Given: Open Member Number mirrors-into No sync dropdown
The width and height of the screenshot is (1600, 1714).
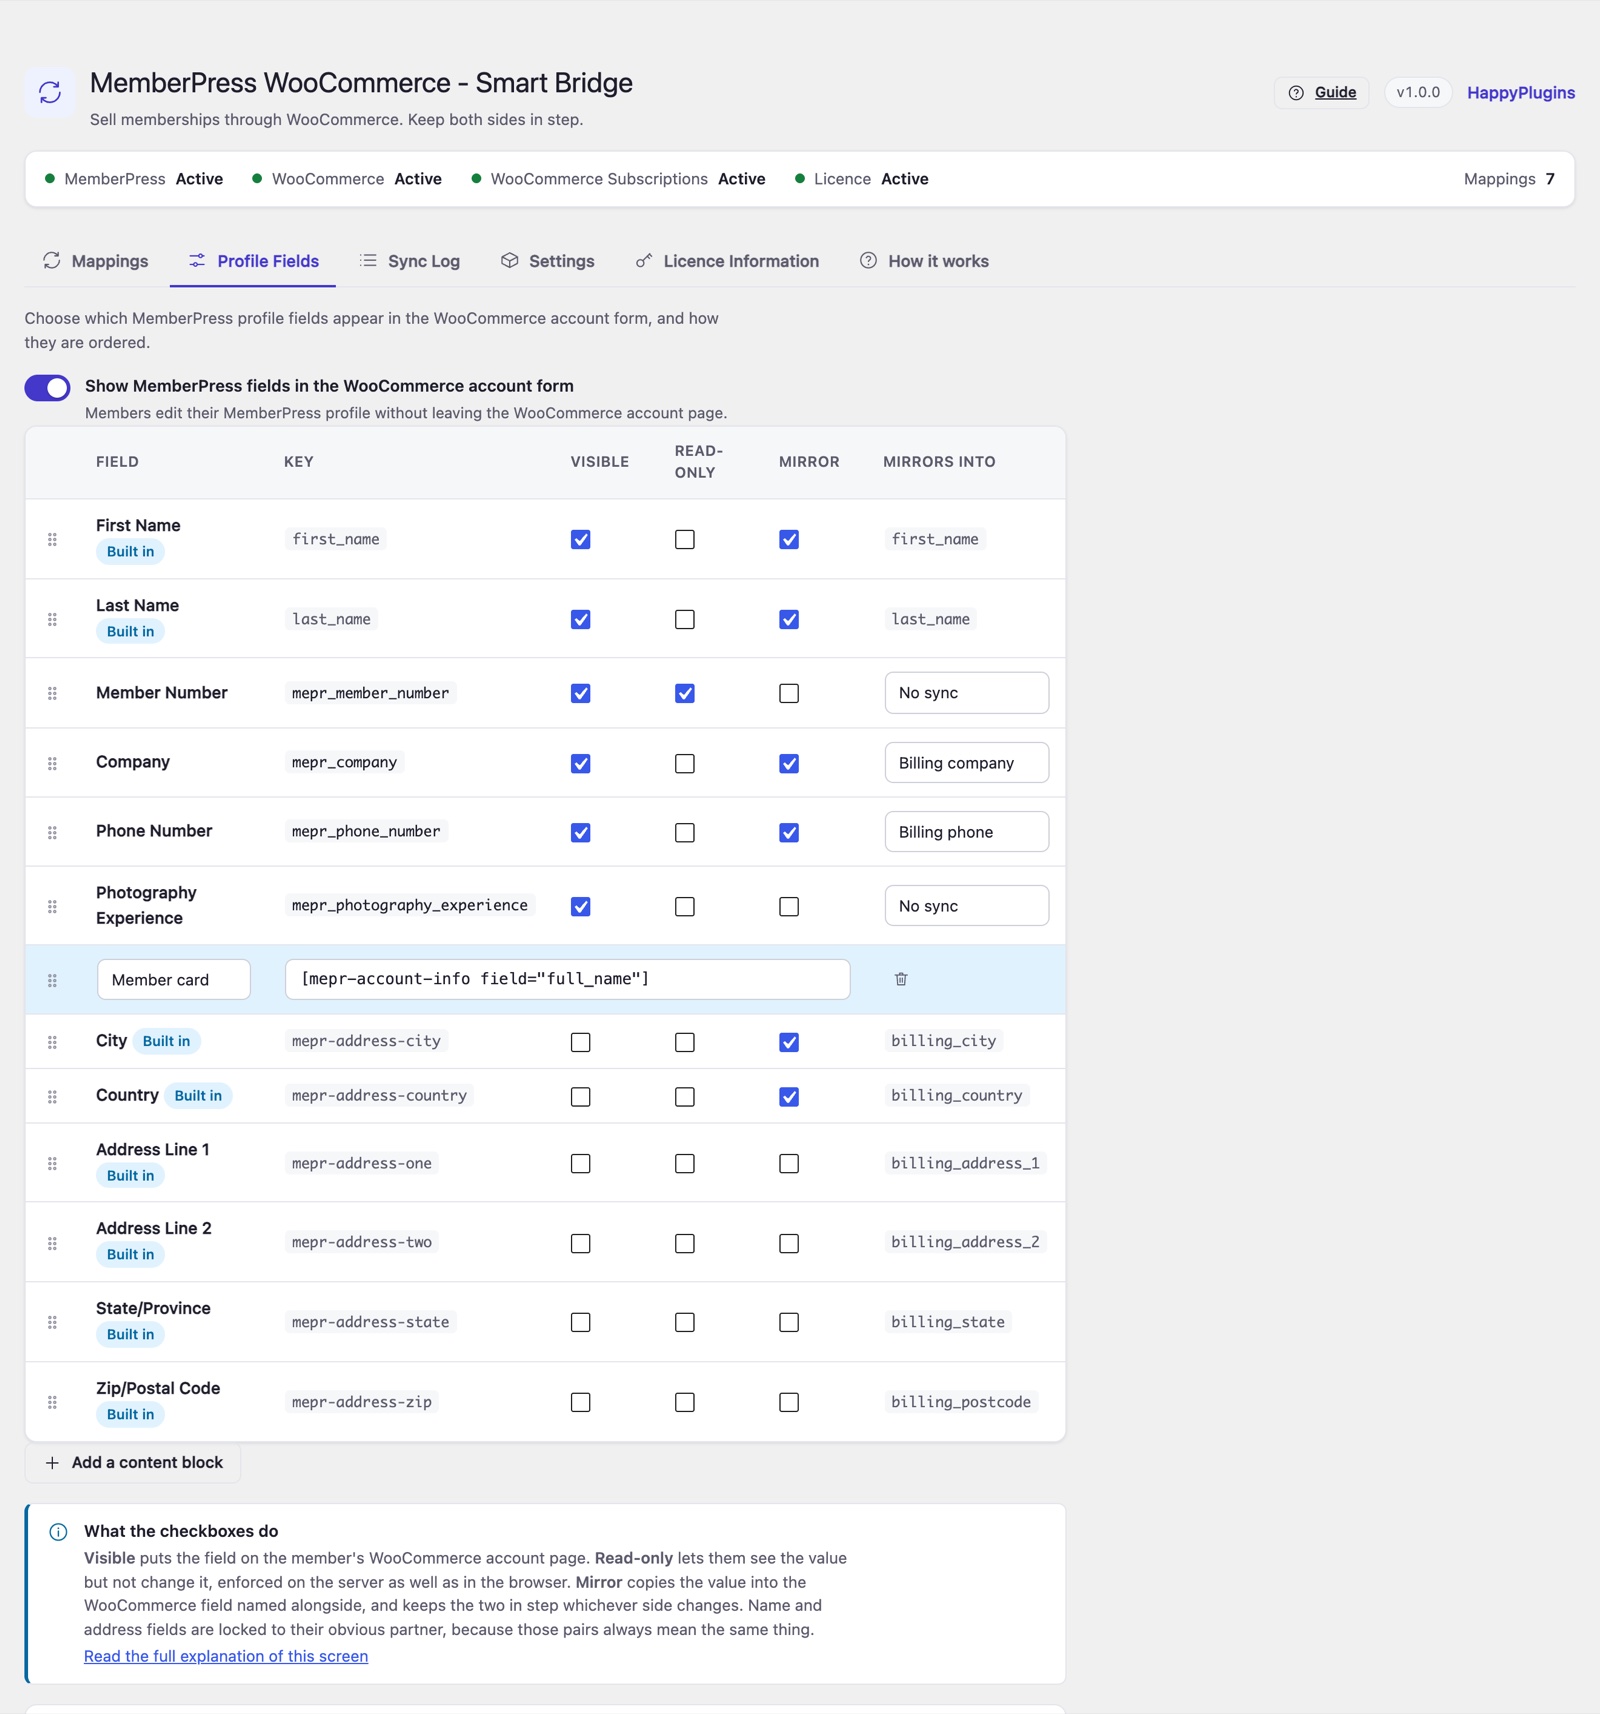Looking at the screenshot, I should tap(966, 693).
